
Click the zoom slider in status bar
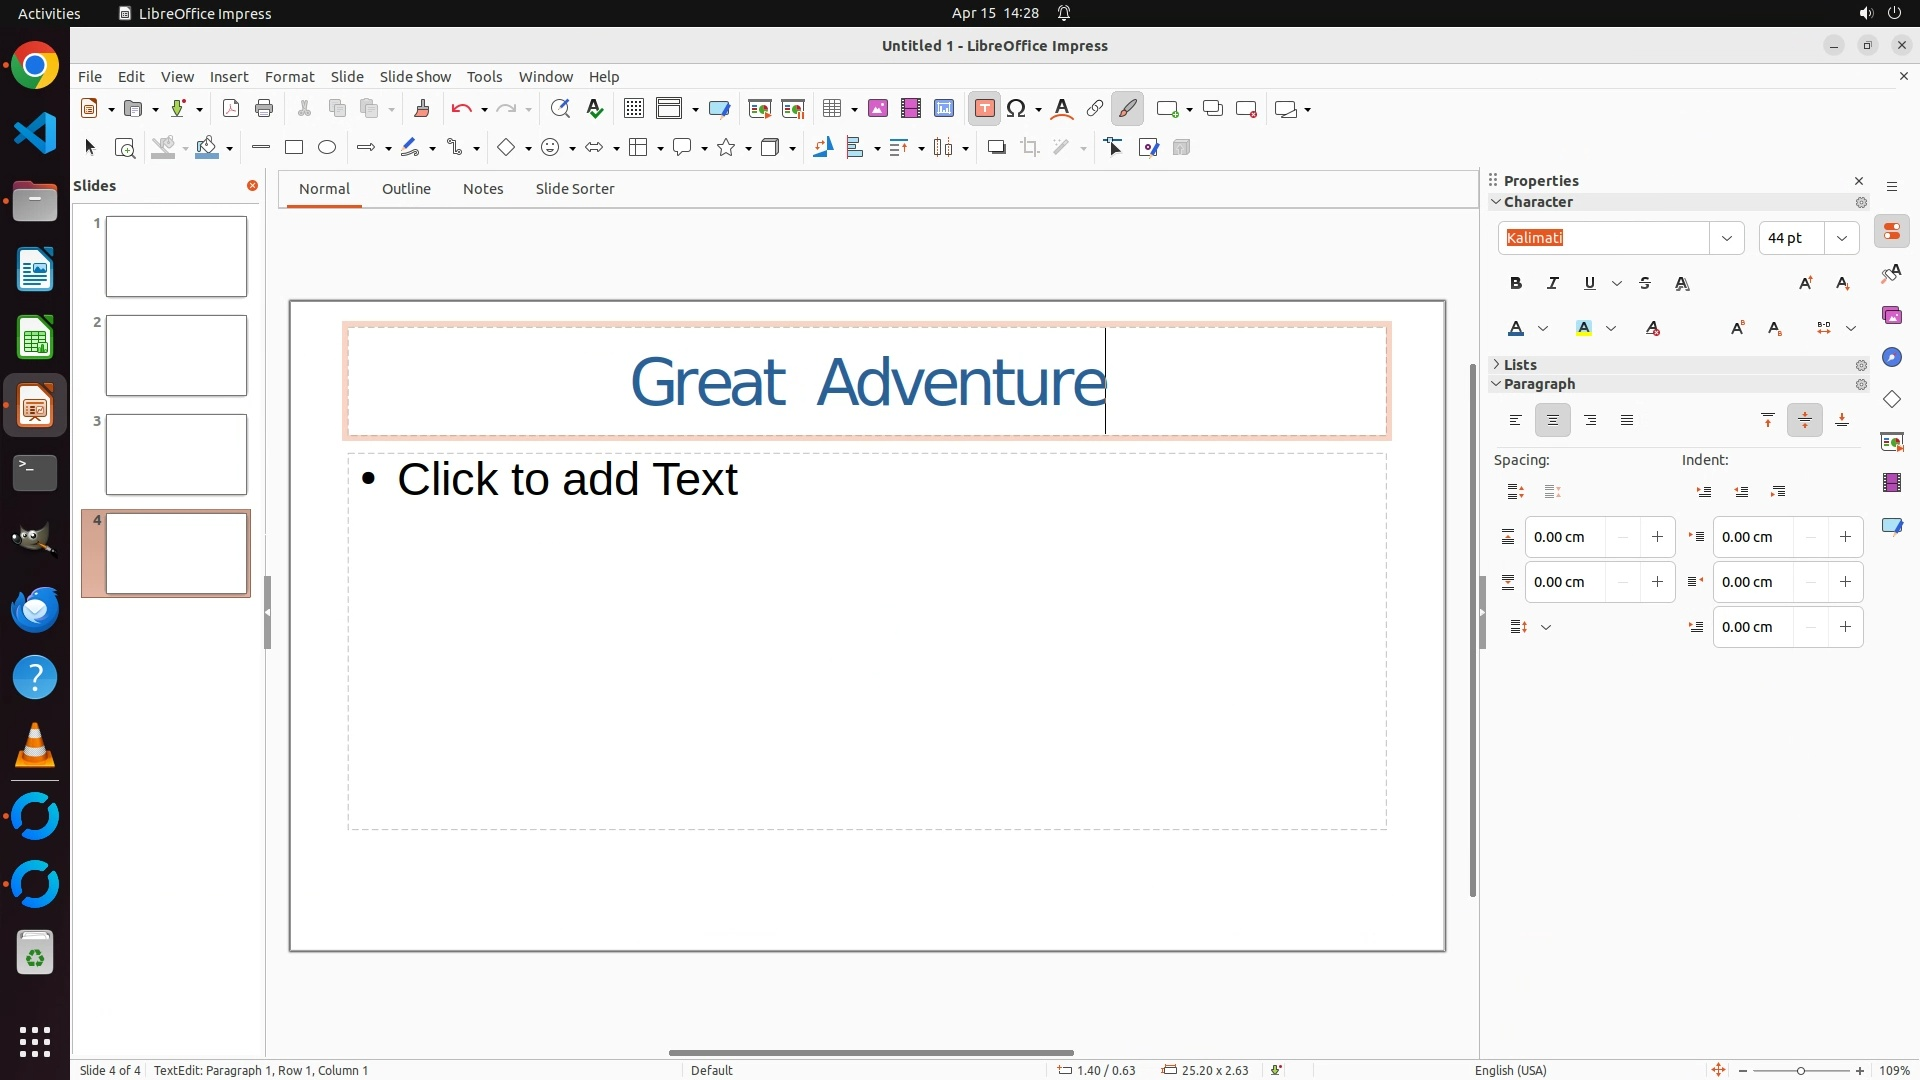1800,1070
